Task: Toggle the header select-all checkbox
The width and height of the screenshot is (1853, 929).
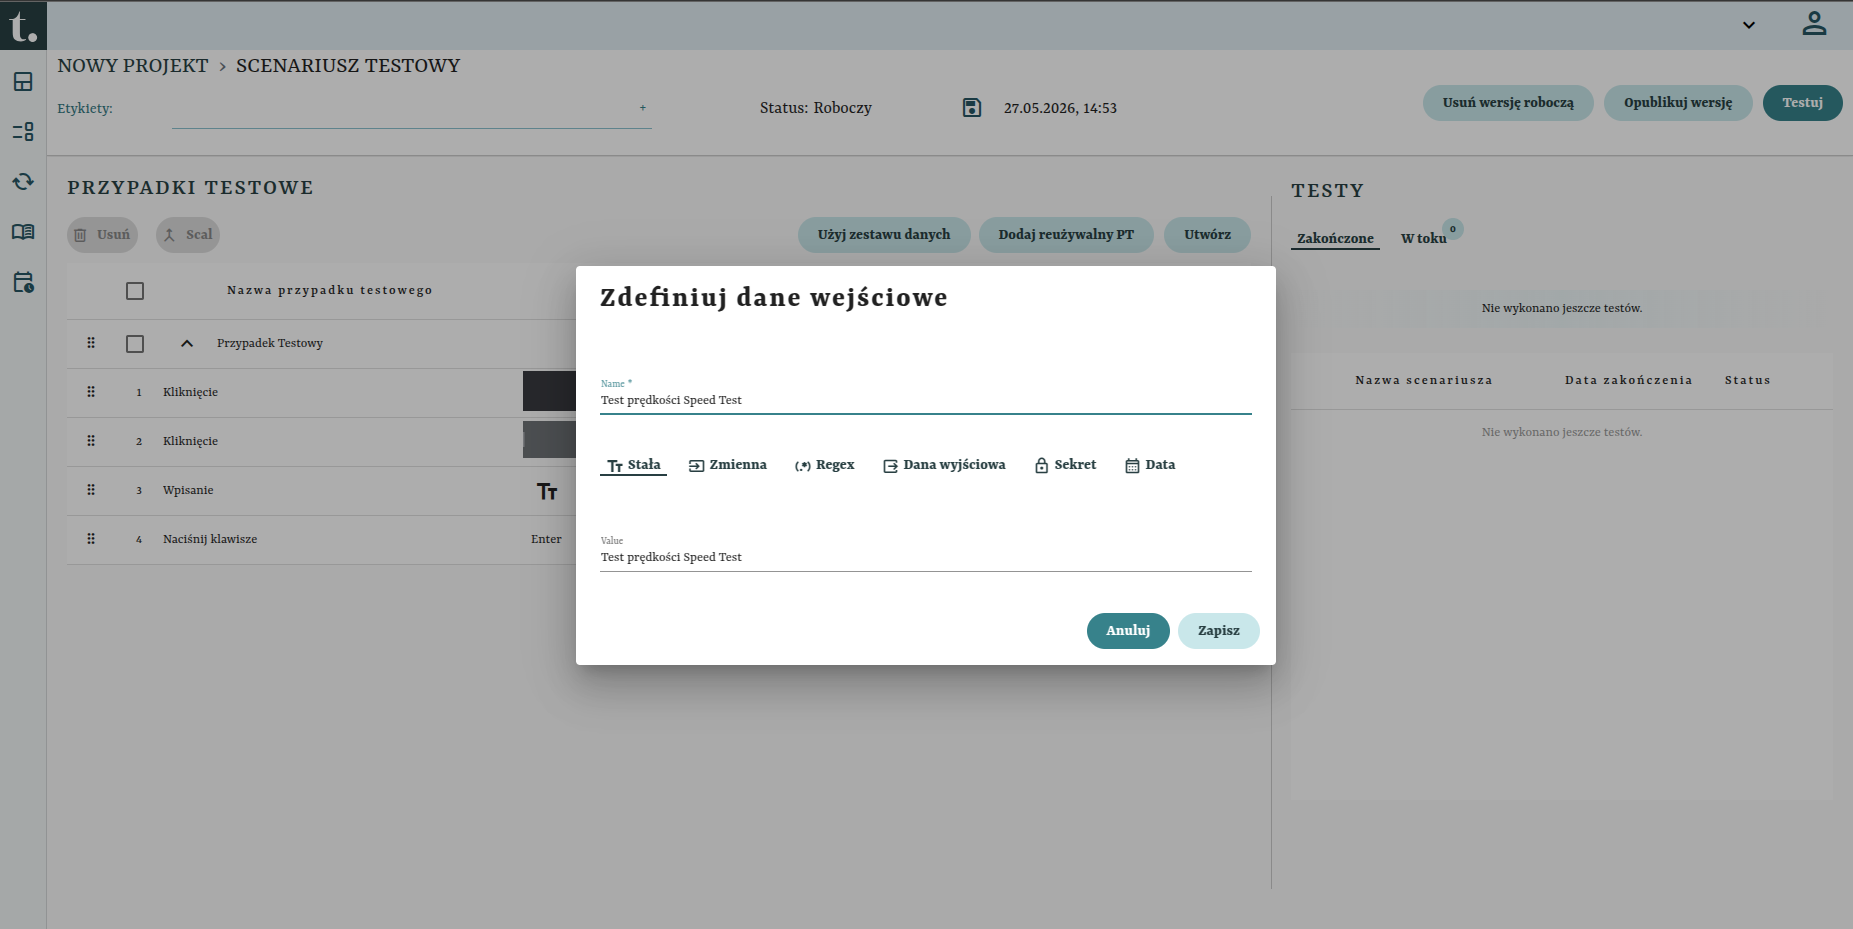Action: pyautogui.click(x=135, y=291)
